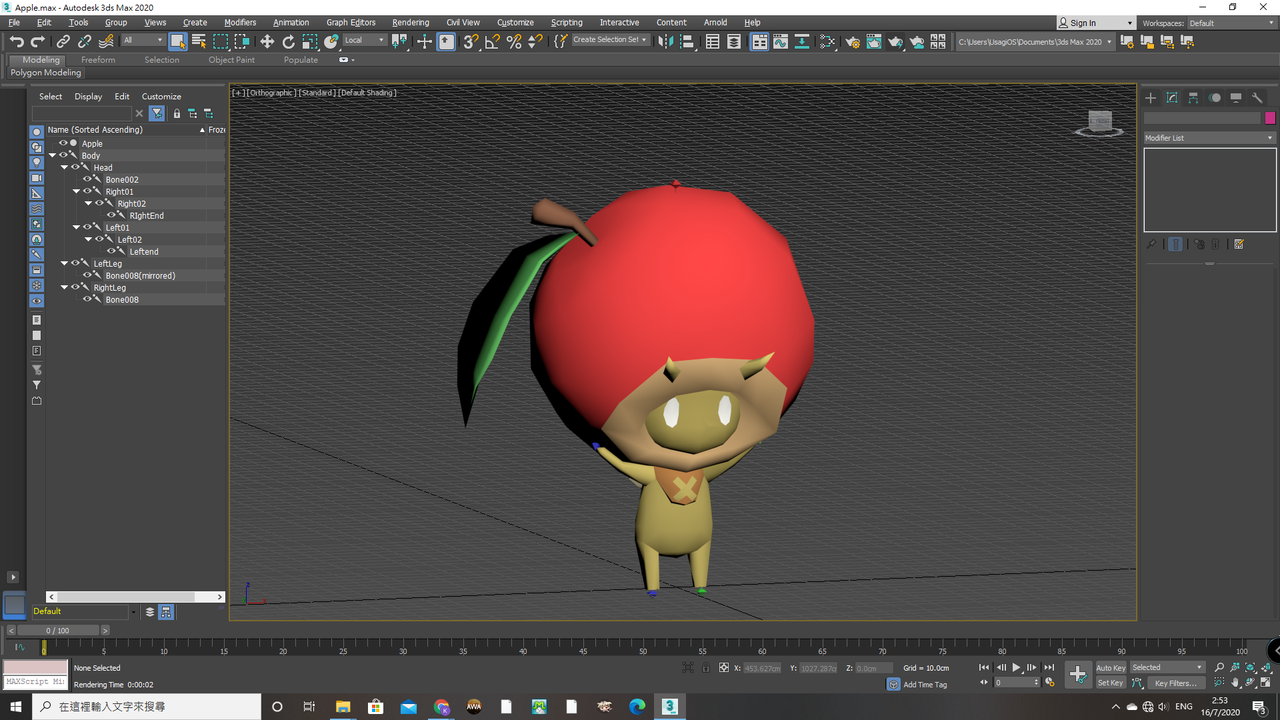This screenshot has width=1280, height=720.
Task: Collapse the Body hierarchy node
Action: pyautogui.click(x=52, y=156)
